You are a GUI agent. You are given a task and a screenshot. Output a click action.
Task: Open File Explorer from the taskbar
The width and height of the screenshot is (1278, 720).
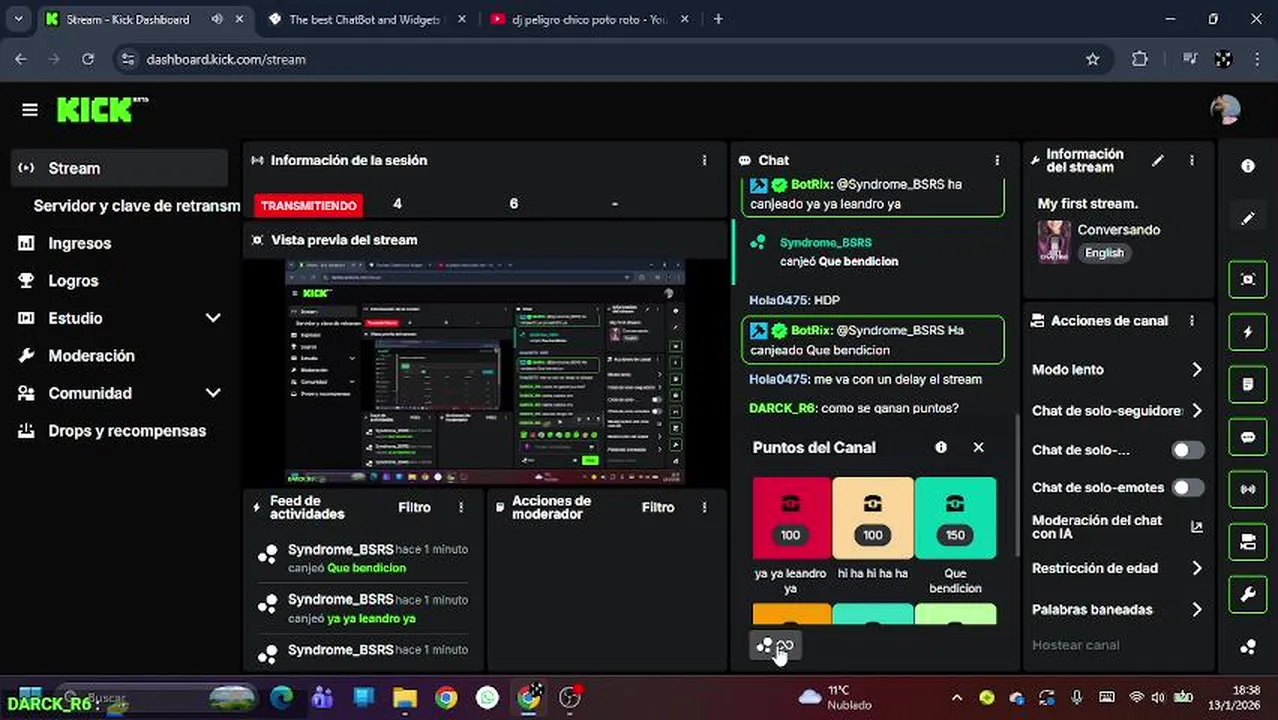[x=404, y=697]
